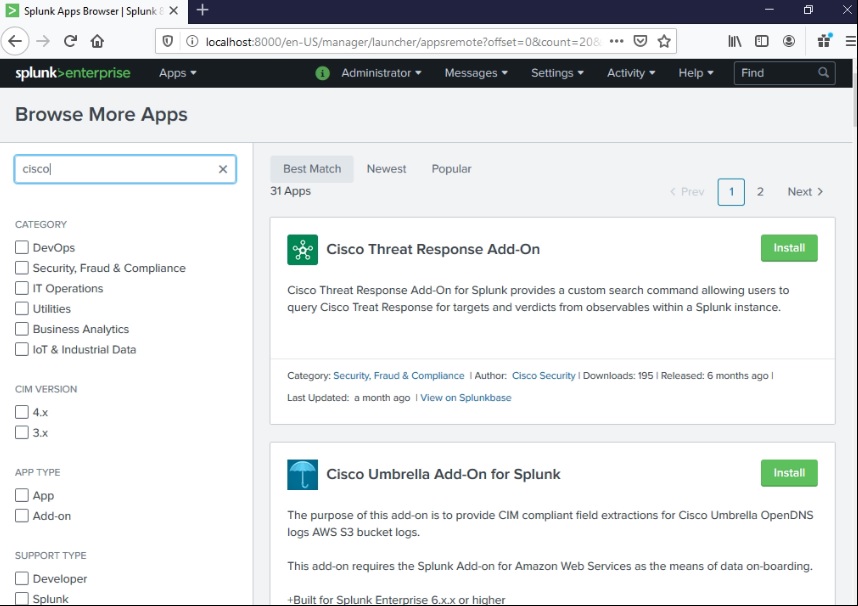Click the Cisco Umbrella app icon
This screenshot has height=606, width=858.
click(303, 475)
